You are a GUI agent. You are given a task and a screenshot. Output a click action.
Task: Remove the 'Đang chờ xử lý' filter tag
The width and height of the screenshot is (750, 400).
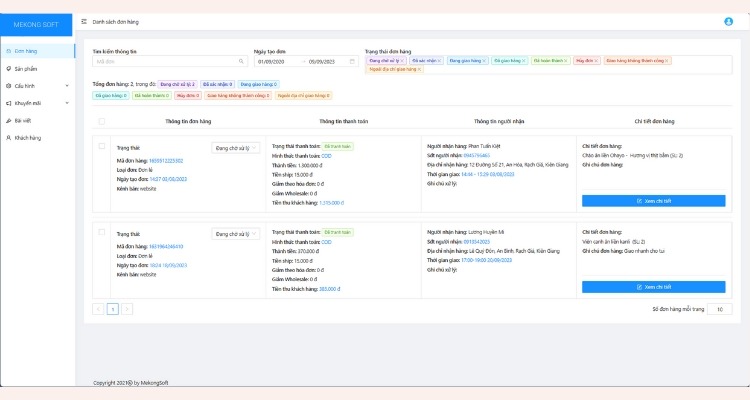[401, 61]
